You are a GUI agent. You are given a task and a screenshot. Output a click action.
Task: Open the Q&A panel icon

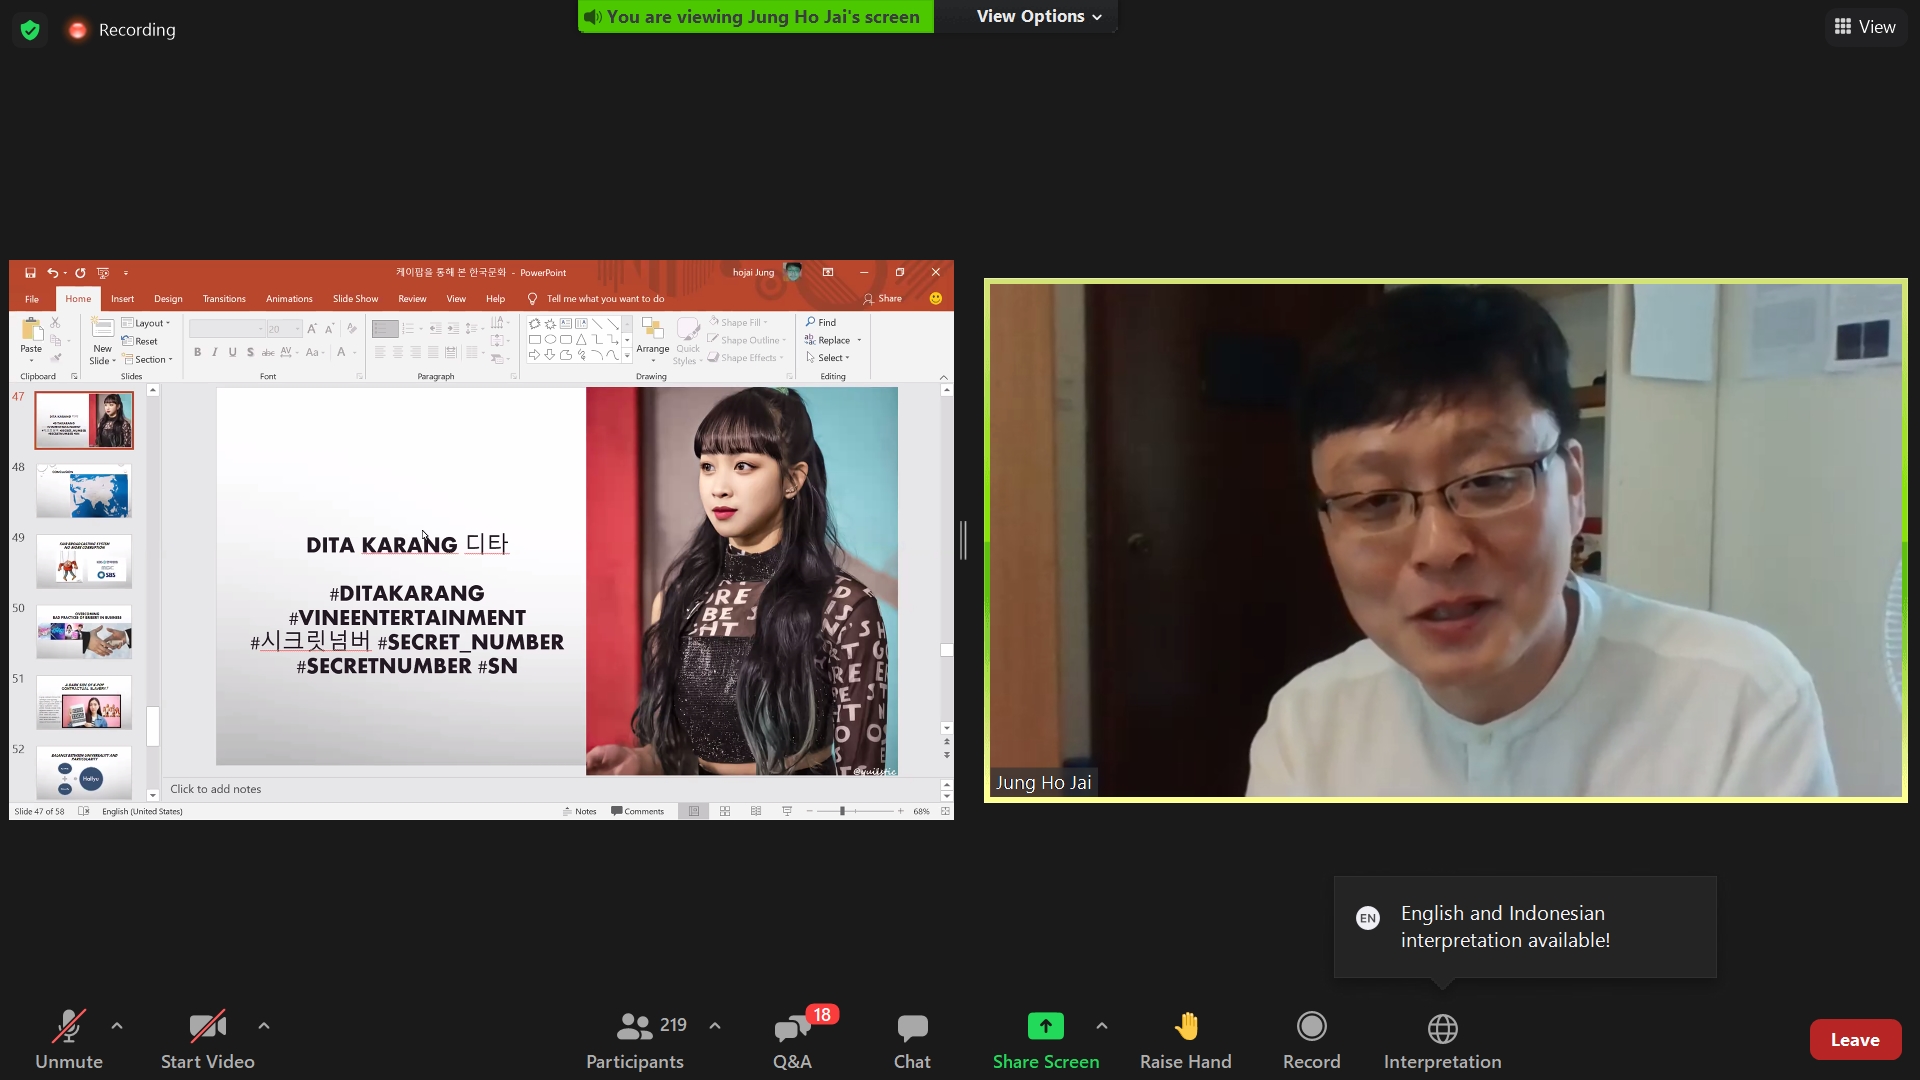pos(792,1028)
